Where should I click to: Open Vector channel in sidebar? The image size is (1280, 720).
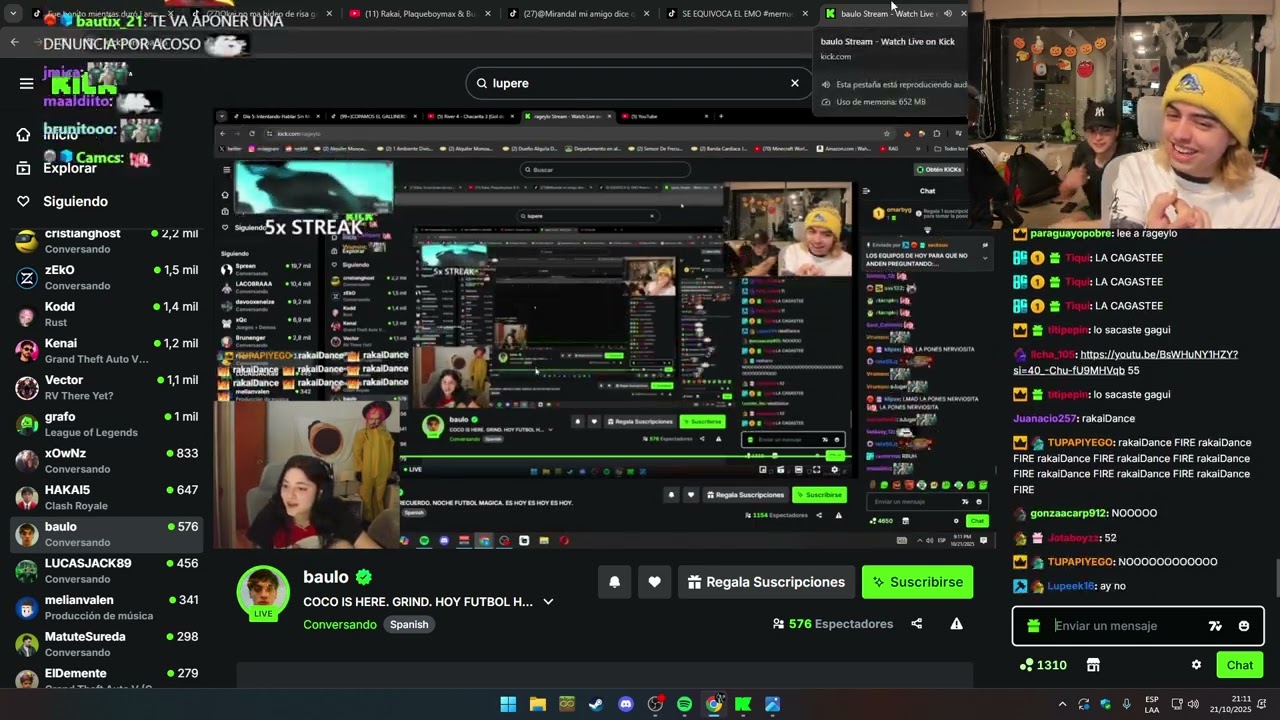click(x=107, y=388)
